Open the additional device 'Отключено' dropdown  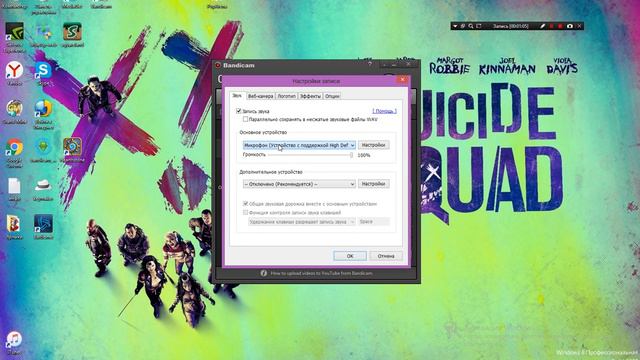click(x=299, y=184)
